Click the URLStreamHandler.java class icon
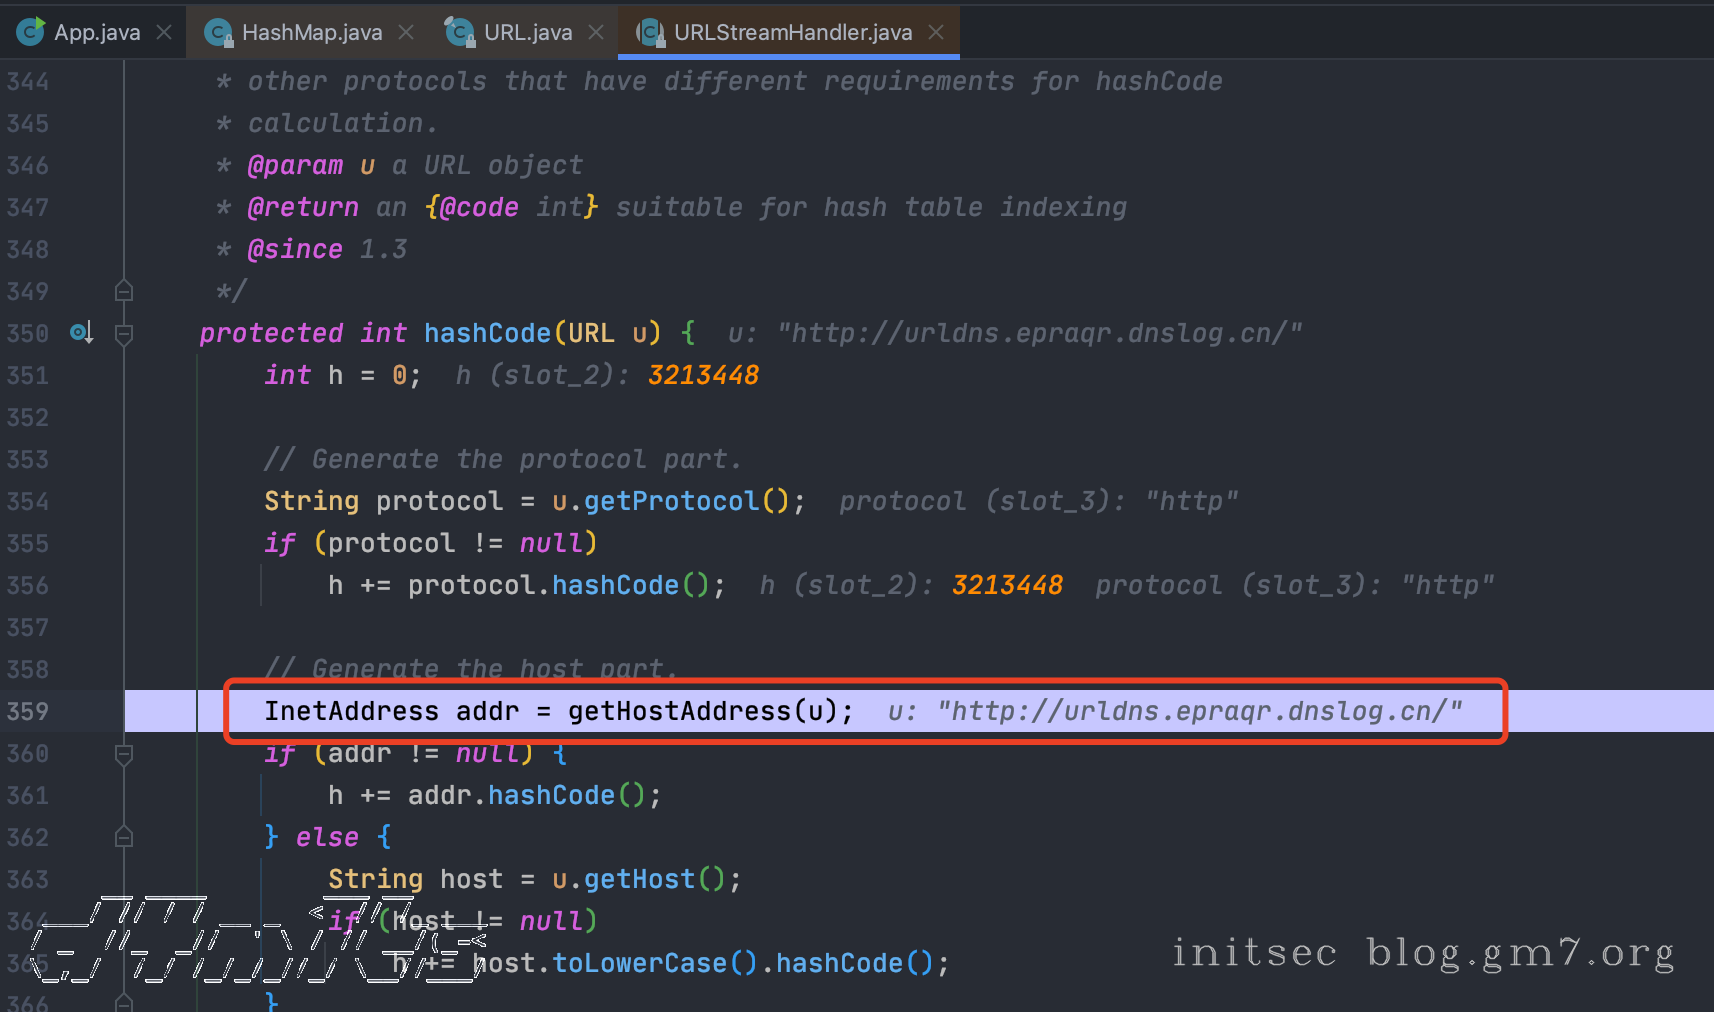The image size is (1714, 1012). click(x=650, y=33)
